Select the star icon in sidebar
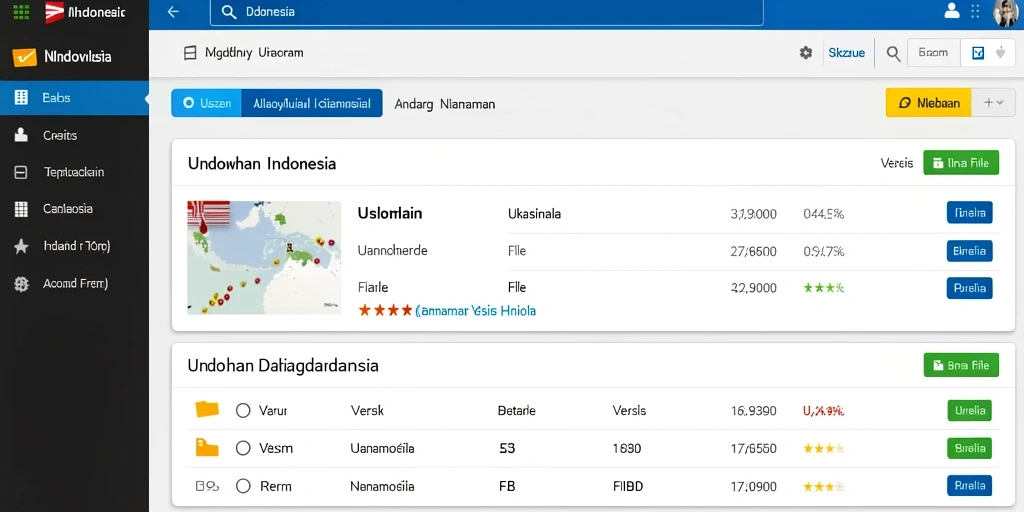Screen dimensions: 1024x512 [21, 246]
